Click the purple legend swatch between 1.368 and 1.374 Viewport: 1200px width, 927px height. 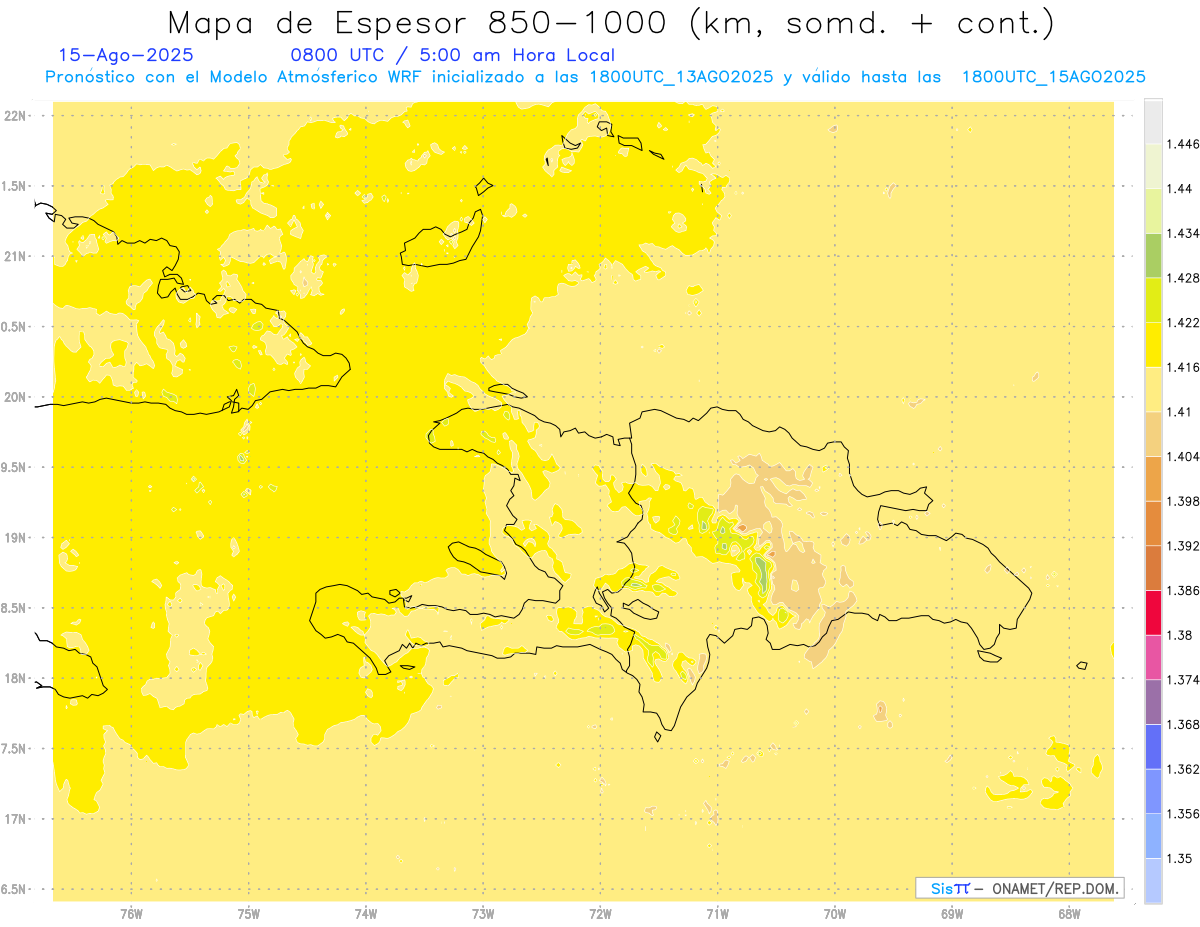(1153, 702)
